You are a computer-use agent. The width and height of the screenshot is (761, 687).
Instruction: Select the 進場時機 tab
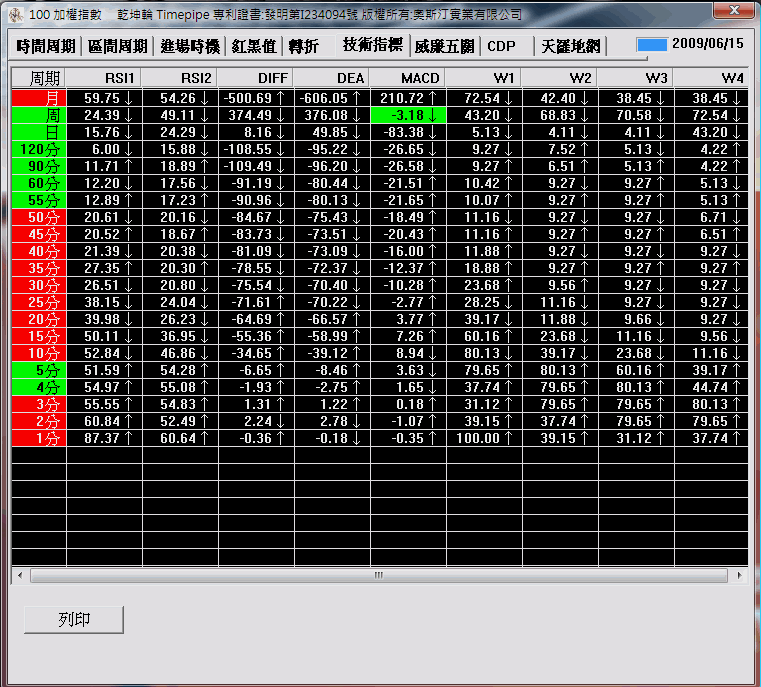(190, 46)
